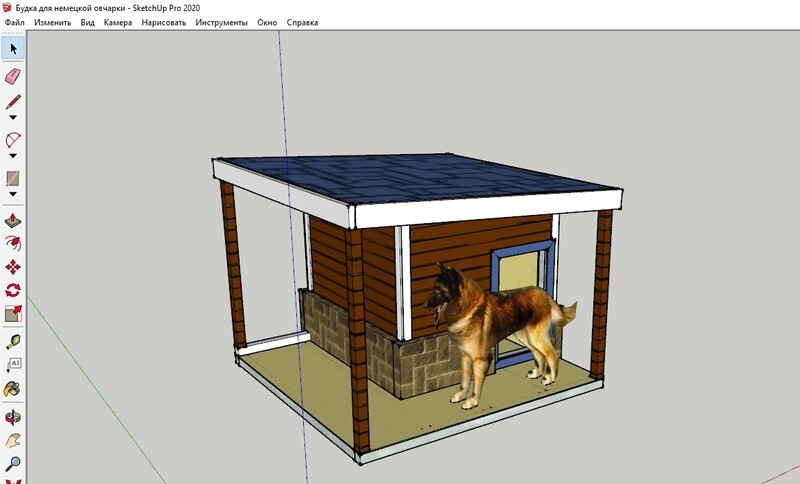This screenshot has height=484, width=800.
Task: Open the Камера menu
Action: coord(117,21)
